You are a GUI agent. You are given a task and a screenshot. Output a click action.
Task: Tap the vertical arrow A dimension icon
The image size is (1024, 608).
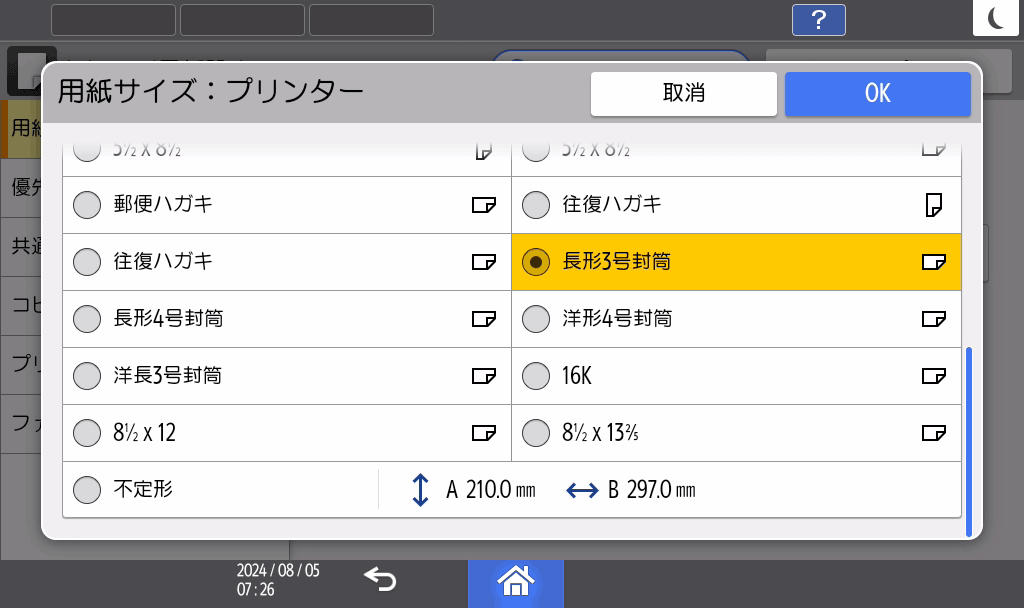[x=421, y=490]
